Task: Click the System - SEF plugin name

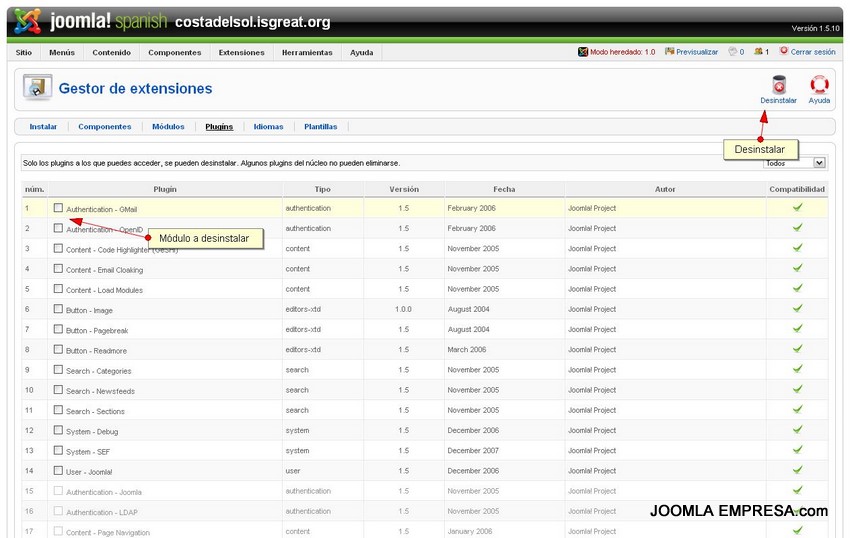Action: (88, 452)
